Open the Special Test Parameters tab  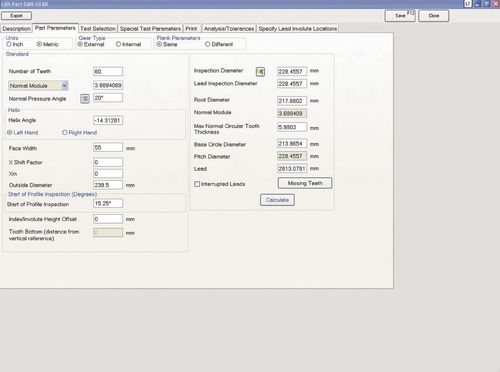pos(150,29)
